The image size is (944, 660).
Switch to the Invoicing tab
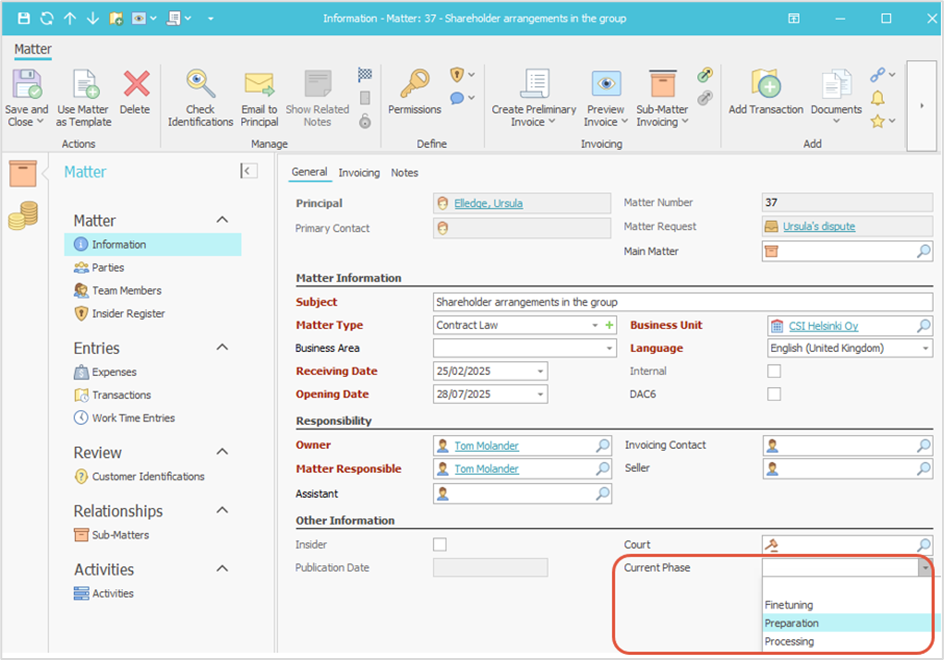[x=358, y=173]
